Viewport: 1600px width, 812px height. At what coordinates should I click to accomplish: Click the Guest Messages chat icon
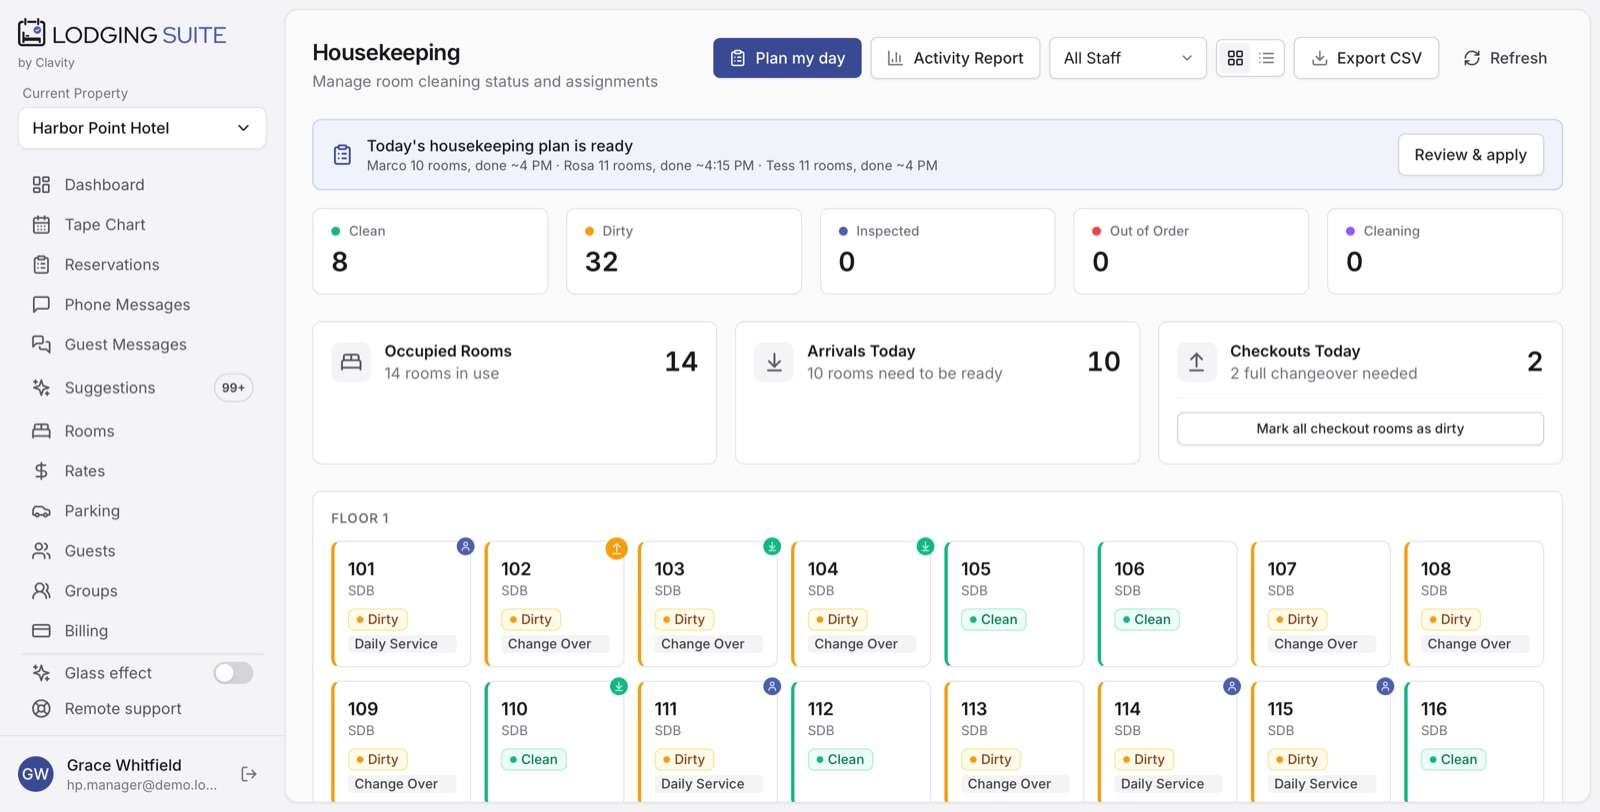pyautogui.click(x=41, y=345)
